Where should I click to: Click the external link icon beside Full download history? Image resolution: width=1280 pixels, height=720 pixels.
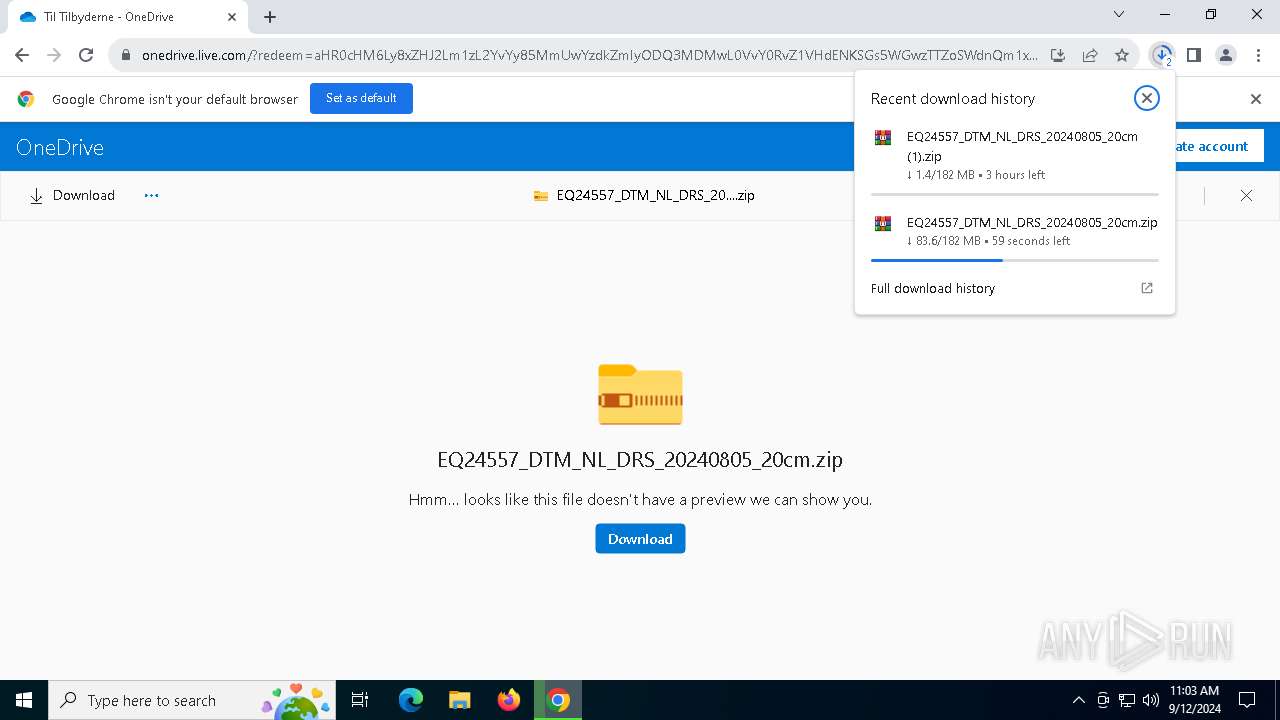[1147, 288]
